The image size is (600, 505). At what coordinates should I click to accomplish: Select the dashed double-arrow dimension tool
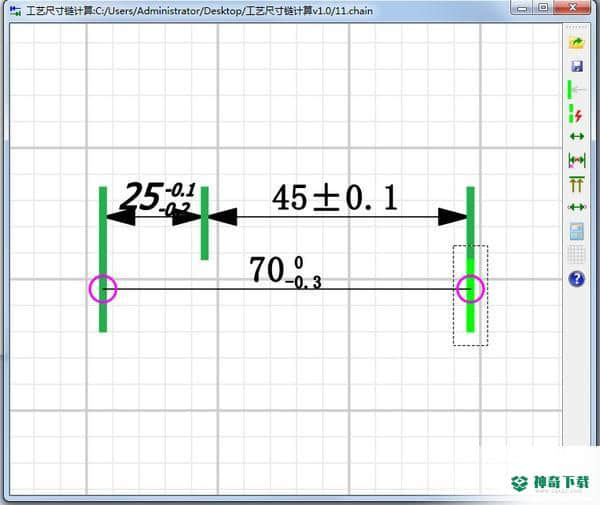577,207
